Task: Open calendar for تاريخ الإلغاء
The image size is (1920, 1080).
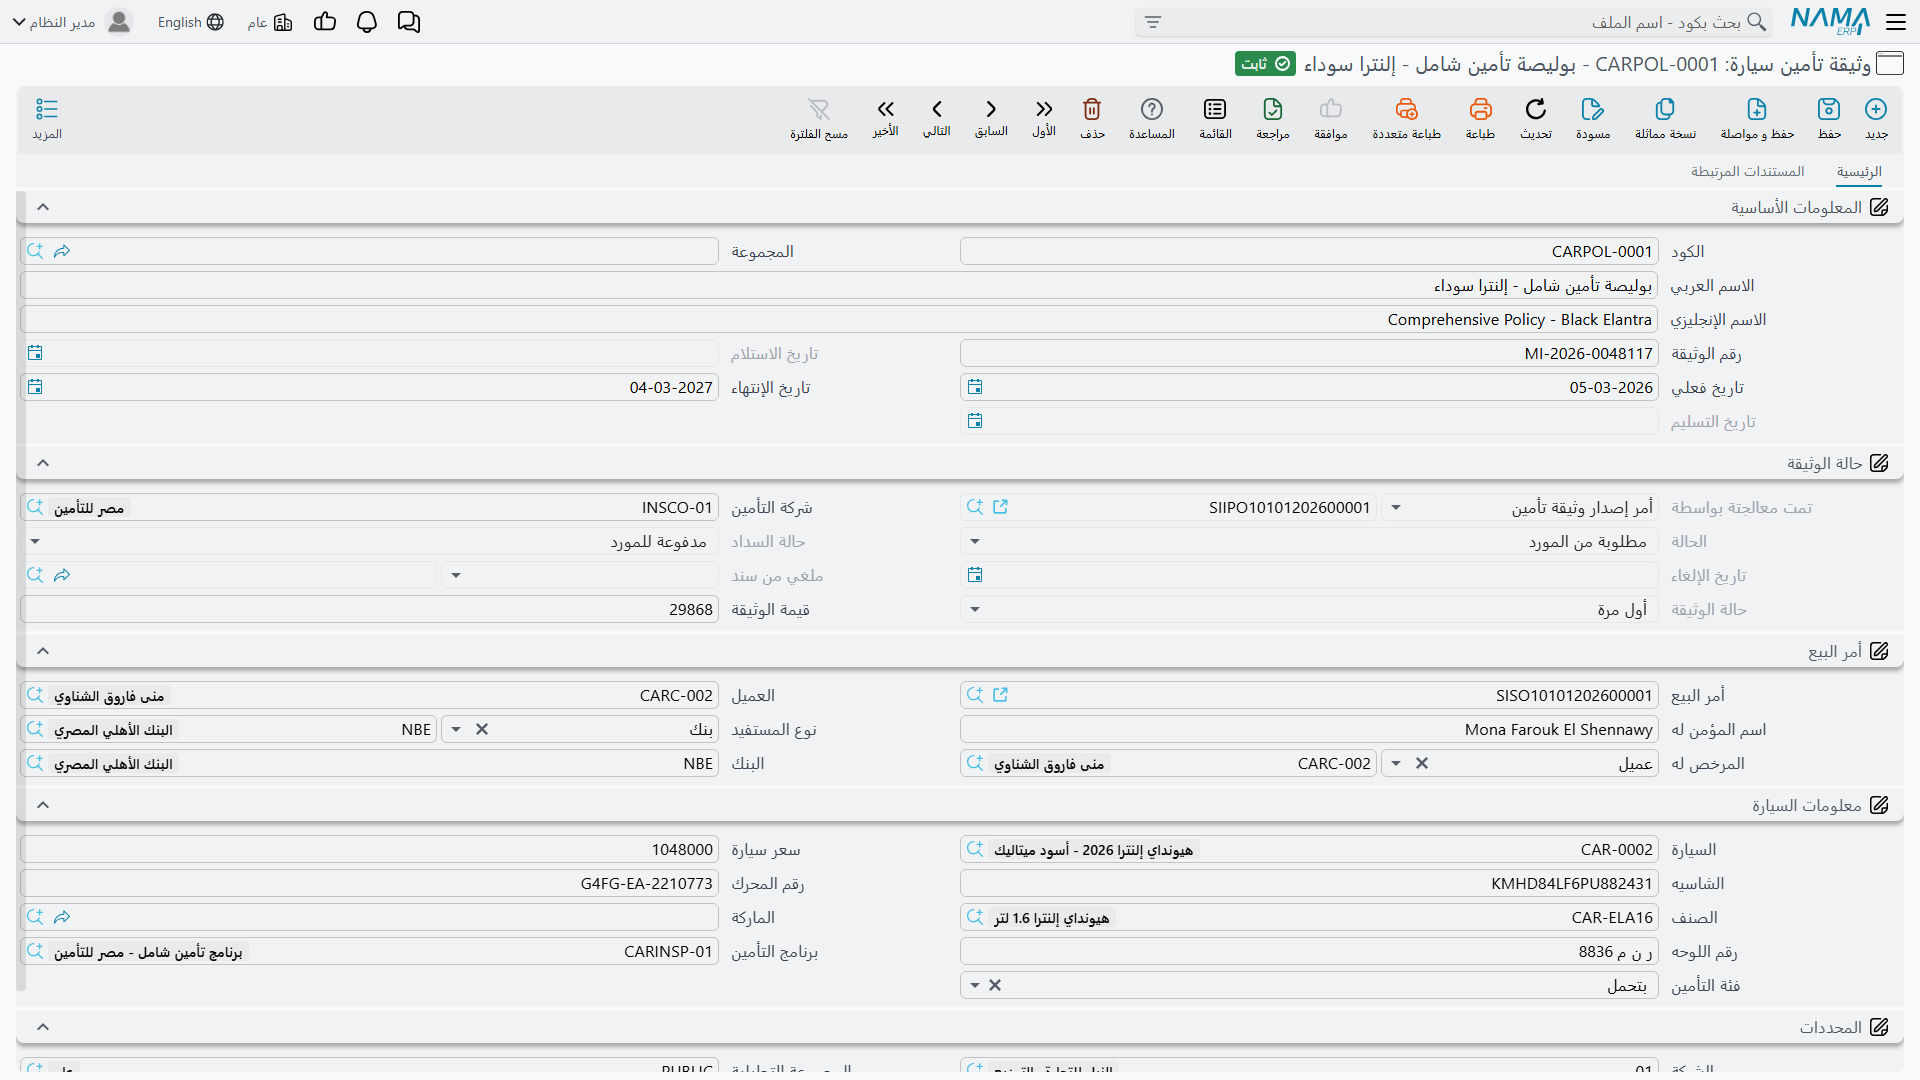Action: 975,575
